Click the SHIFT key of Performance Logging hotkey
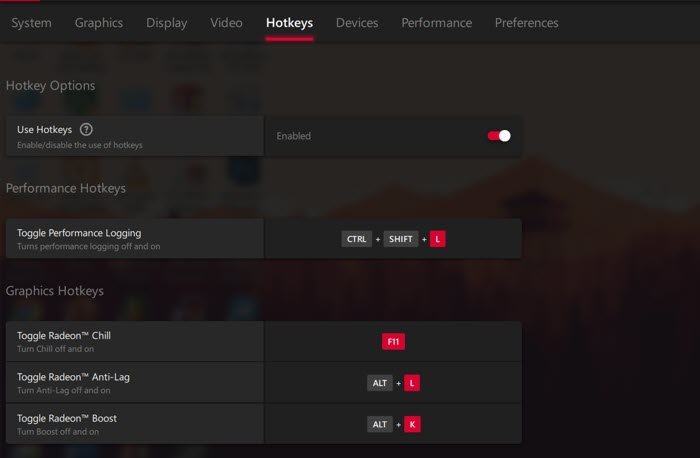 click(x=400, y=239)
